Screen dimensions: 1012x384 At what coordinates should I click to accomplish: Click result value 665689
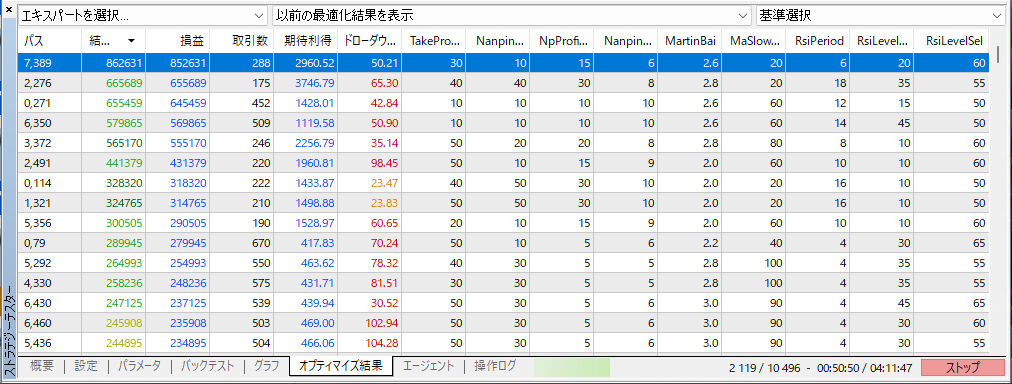coord(124,83)
